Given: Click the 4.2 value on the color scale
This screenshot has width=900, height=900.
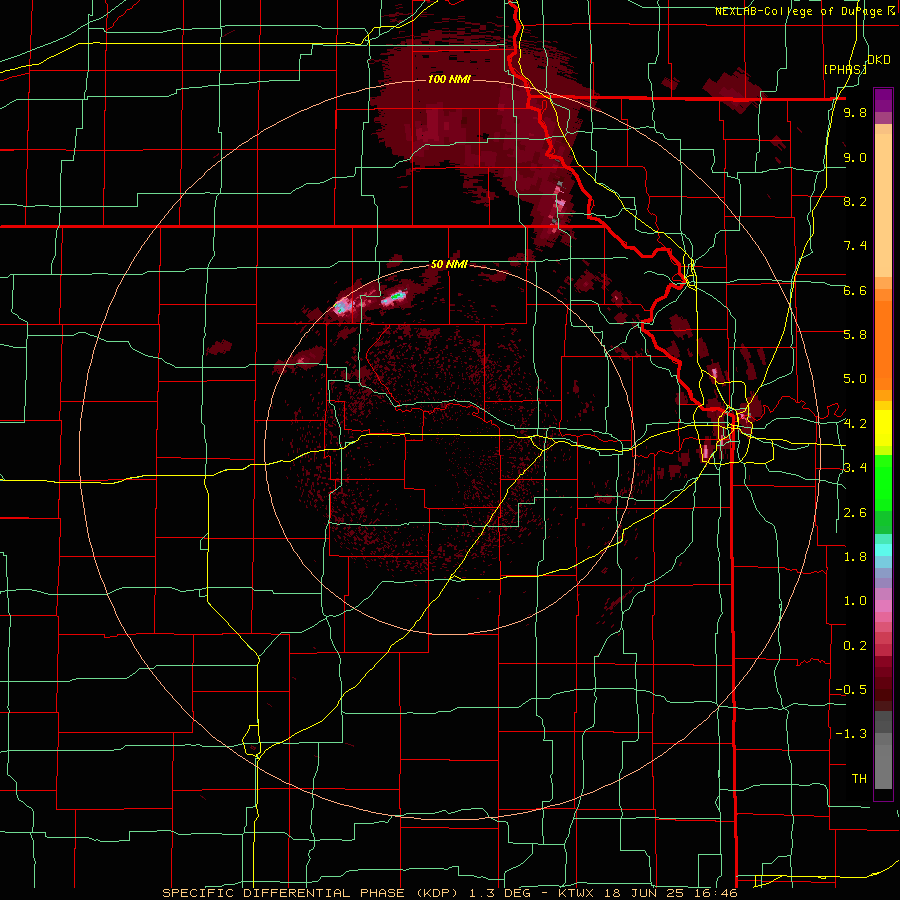Looking at the screenshot, I should tap(855, 424).
